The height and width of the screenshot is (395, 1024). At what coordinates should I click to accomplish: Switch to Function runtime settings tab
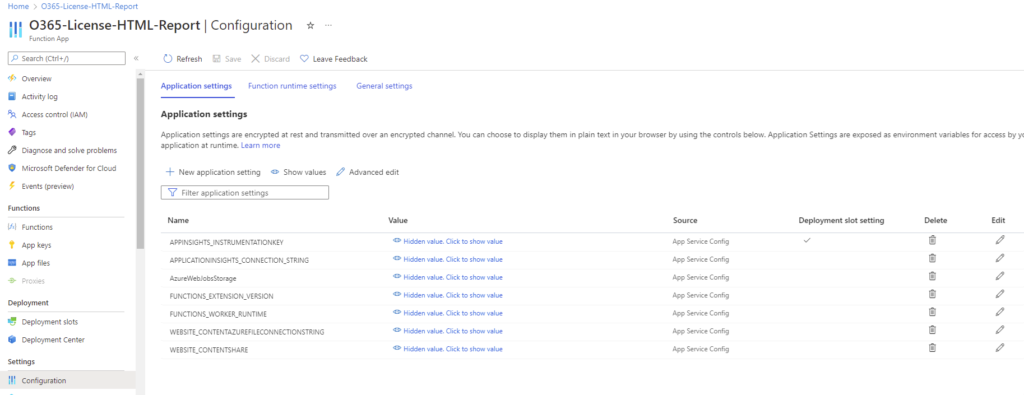pos(292,86)
